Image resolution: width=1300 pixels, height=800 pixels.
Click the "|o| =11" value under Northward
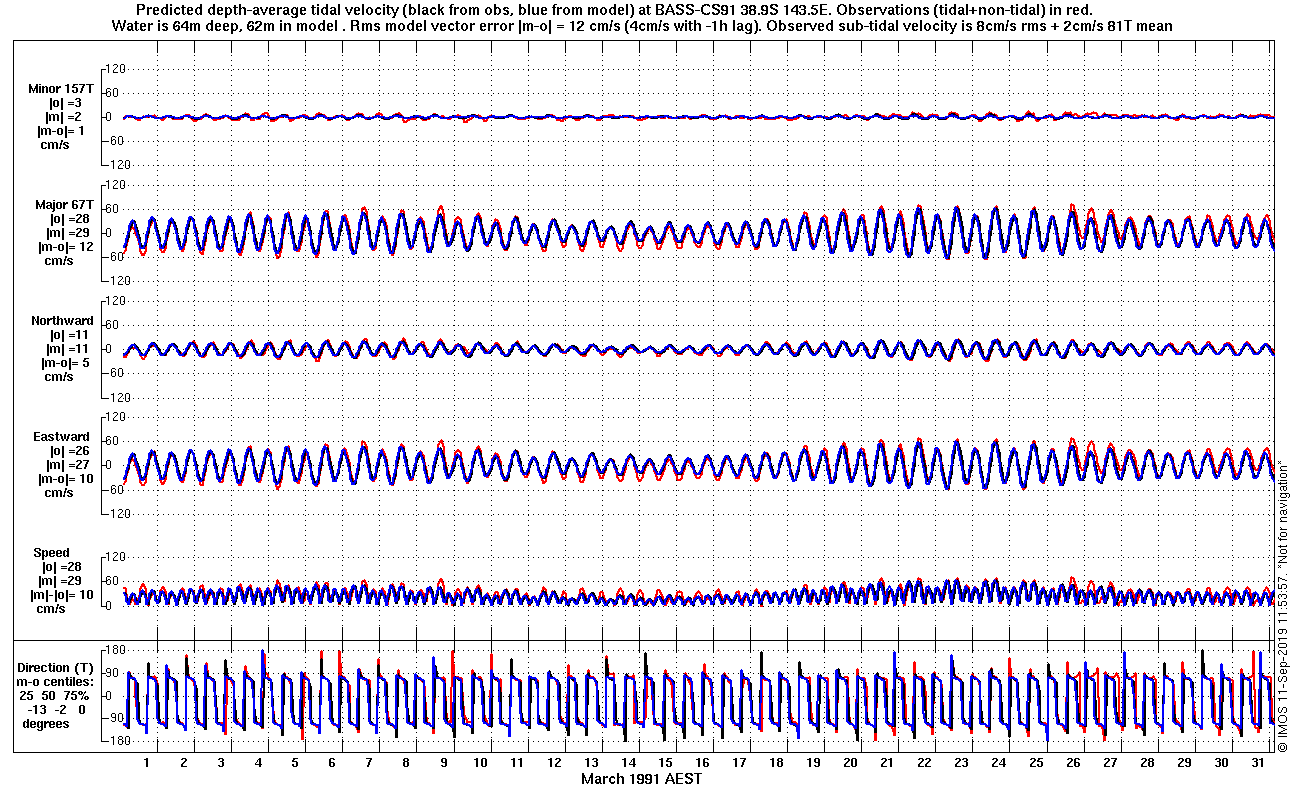pyautogui.click(x=68, y=335)
